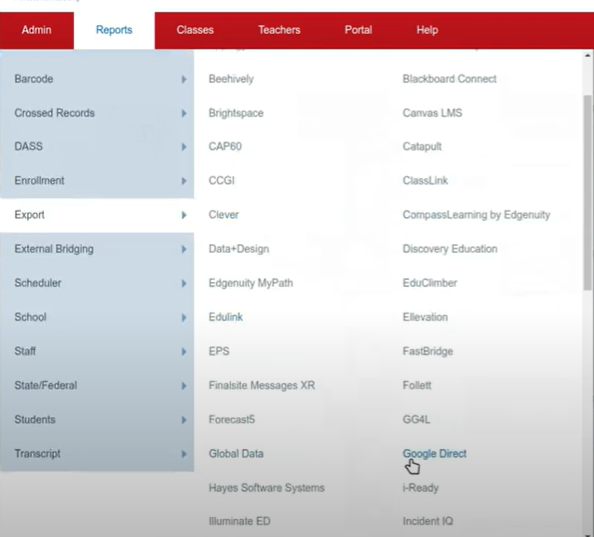The width and height of the screenshot is (594, 537).
Task: Choose Students menu item
Action: (x=97, y=419)
